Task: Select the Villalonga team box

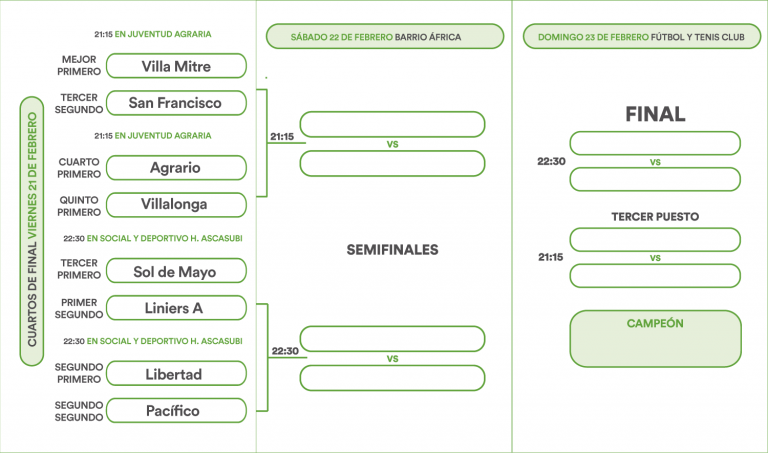Action: [x=175, y=204]
